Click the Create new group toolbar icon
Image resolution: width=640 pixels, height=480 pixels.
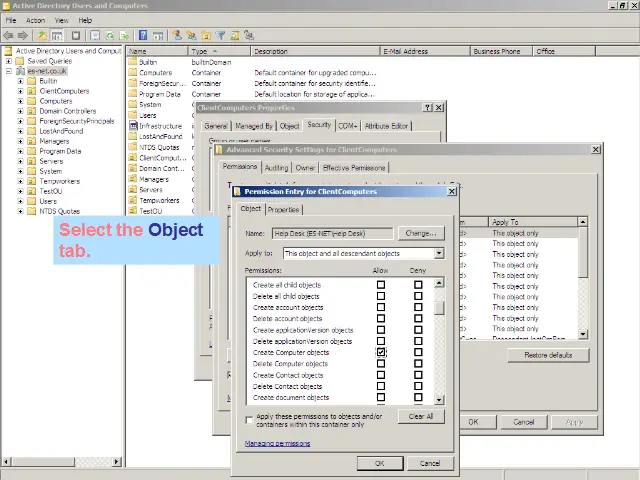[191, 36]
